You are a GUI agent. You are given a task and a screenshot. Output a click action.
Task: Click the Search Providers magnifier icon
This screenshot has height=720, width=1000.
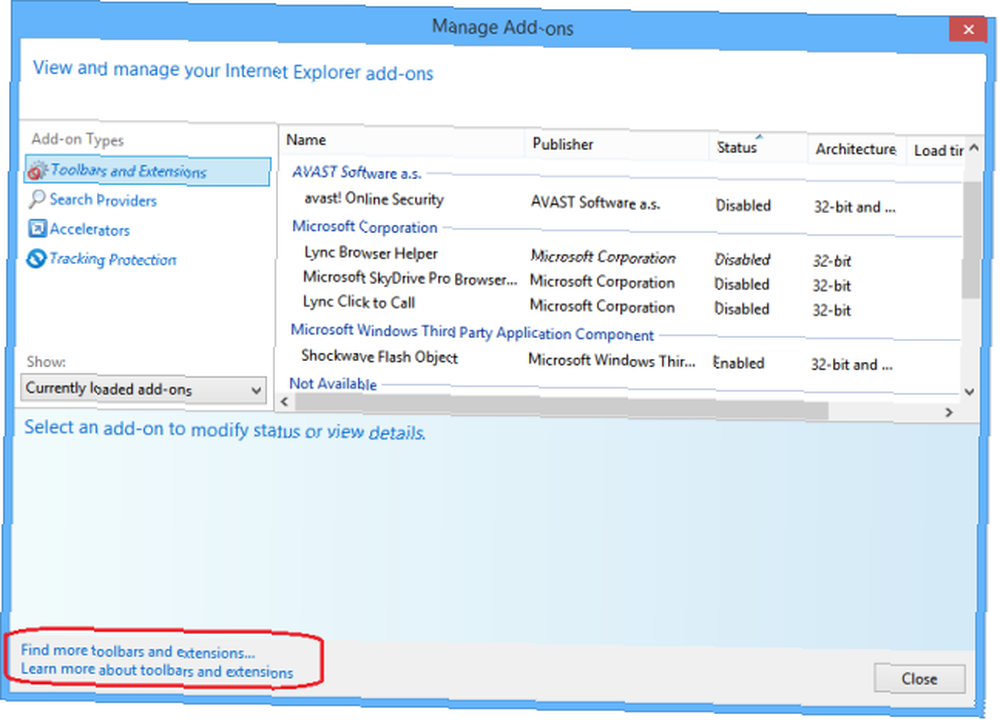(x=37, y=199)
